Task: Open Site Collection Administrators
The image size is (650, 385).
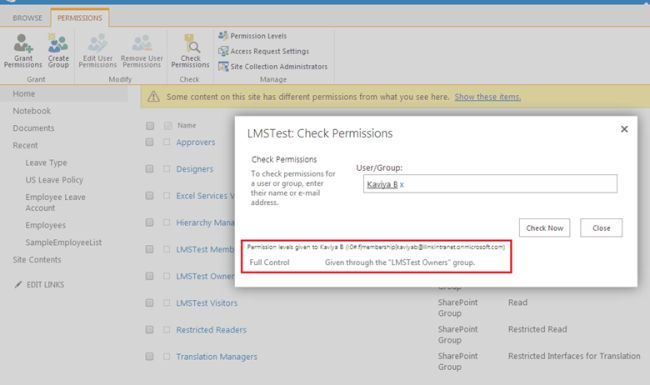Action: pyautogui.click(x=273, y=67)
